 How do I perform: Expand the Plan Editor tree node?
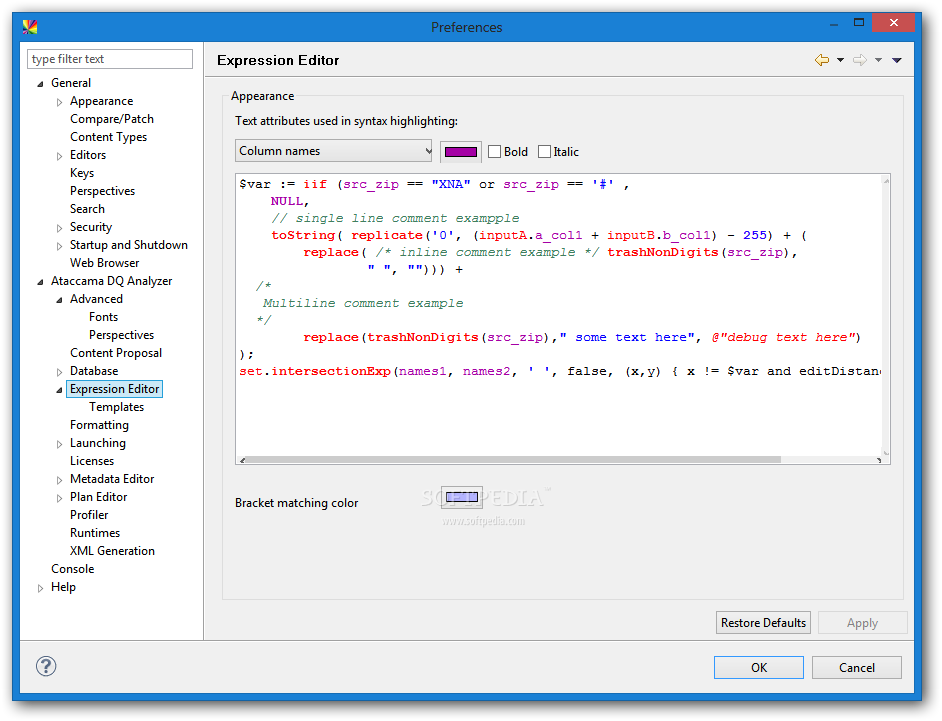[x=59, y=498]
